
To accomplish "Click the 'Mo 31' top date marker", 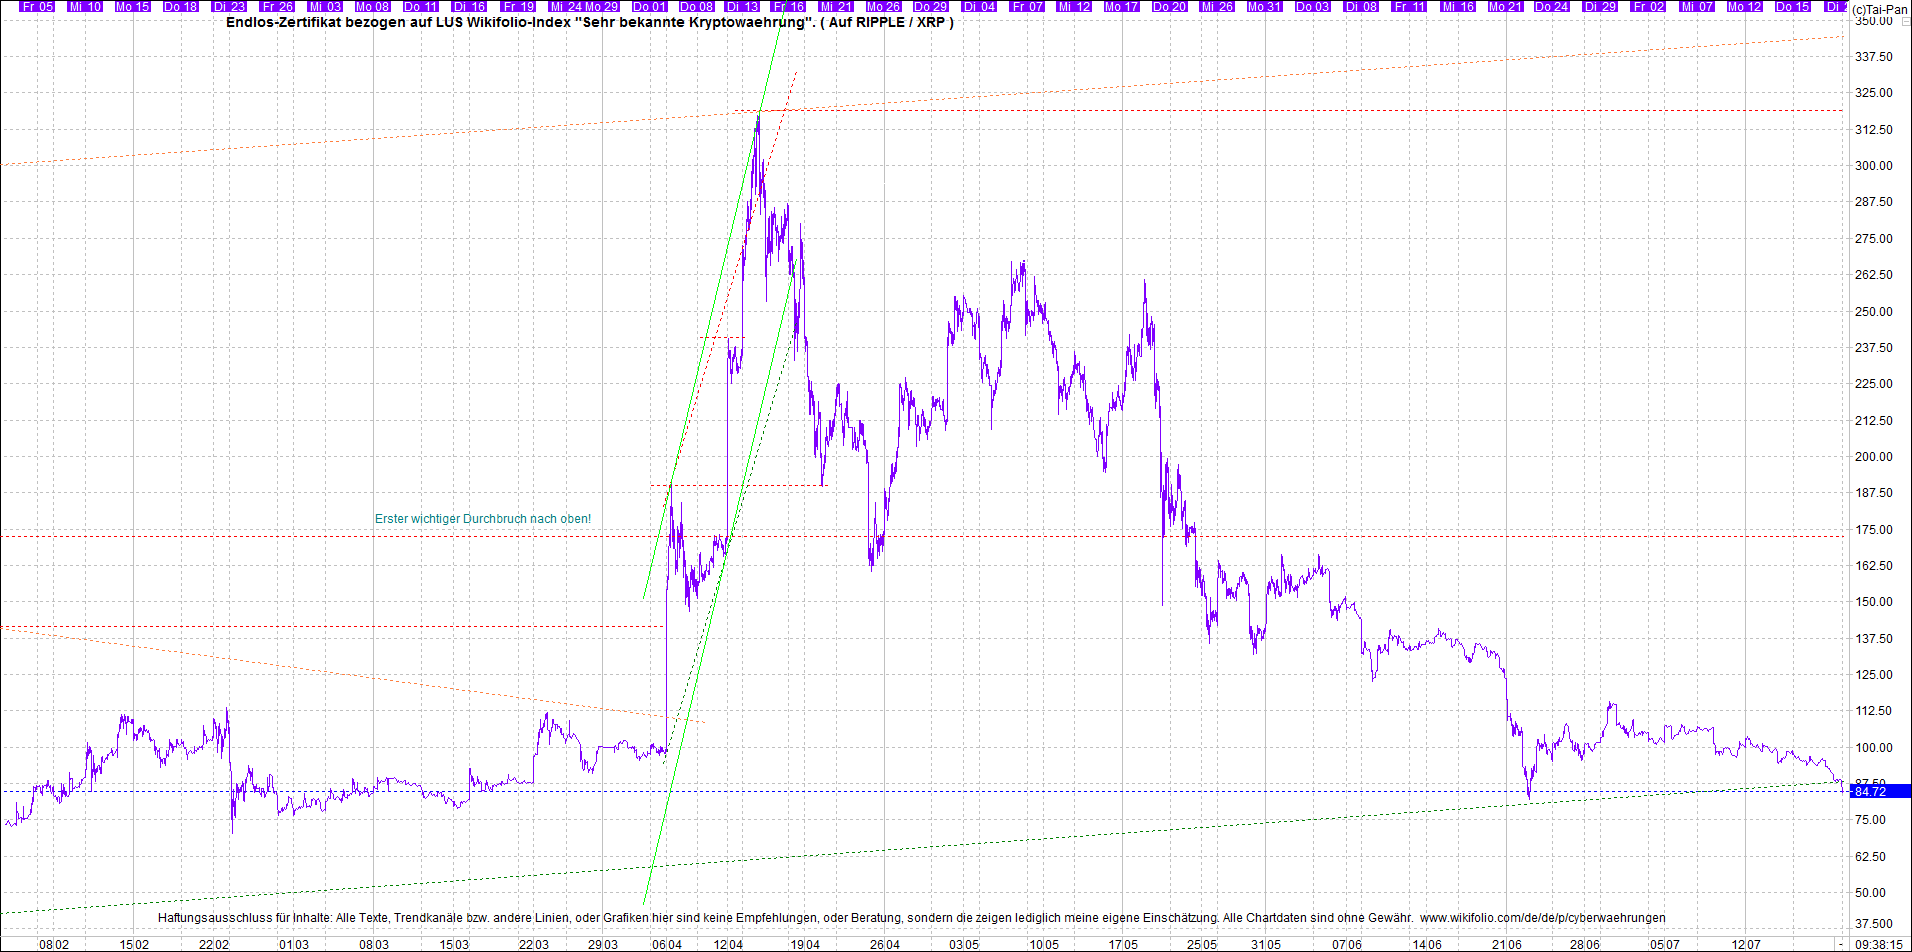I will click(x=1264, y=6).
